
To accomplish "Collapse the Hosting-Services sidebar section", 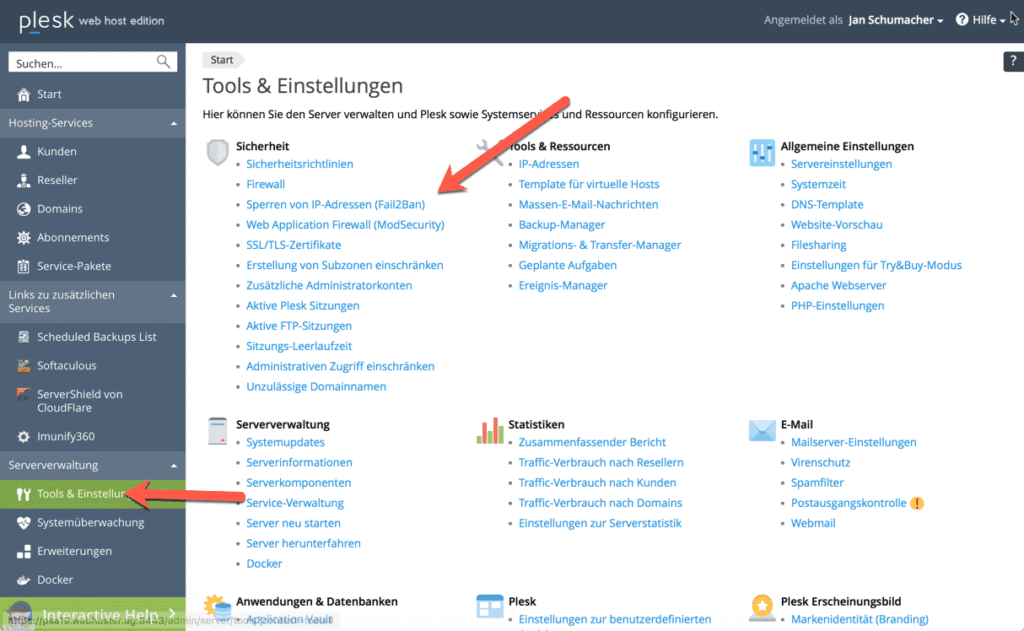I will click(x=174, y=123).
